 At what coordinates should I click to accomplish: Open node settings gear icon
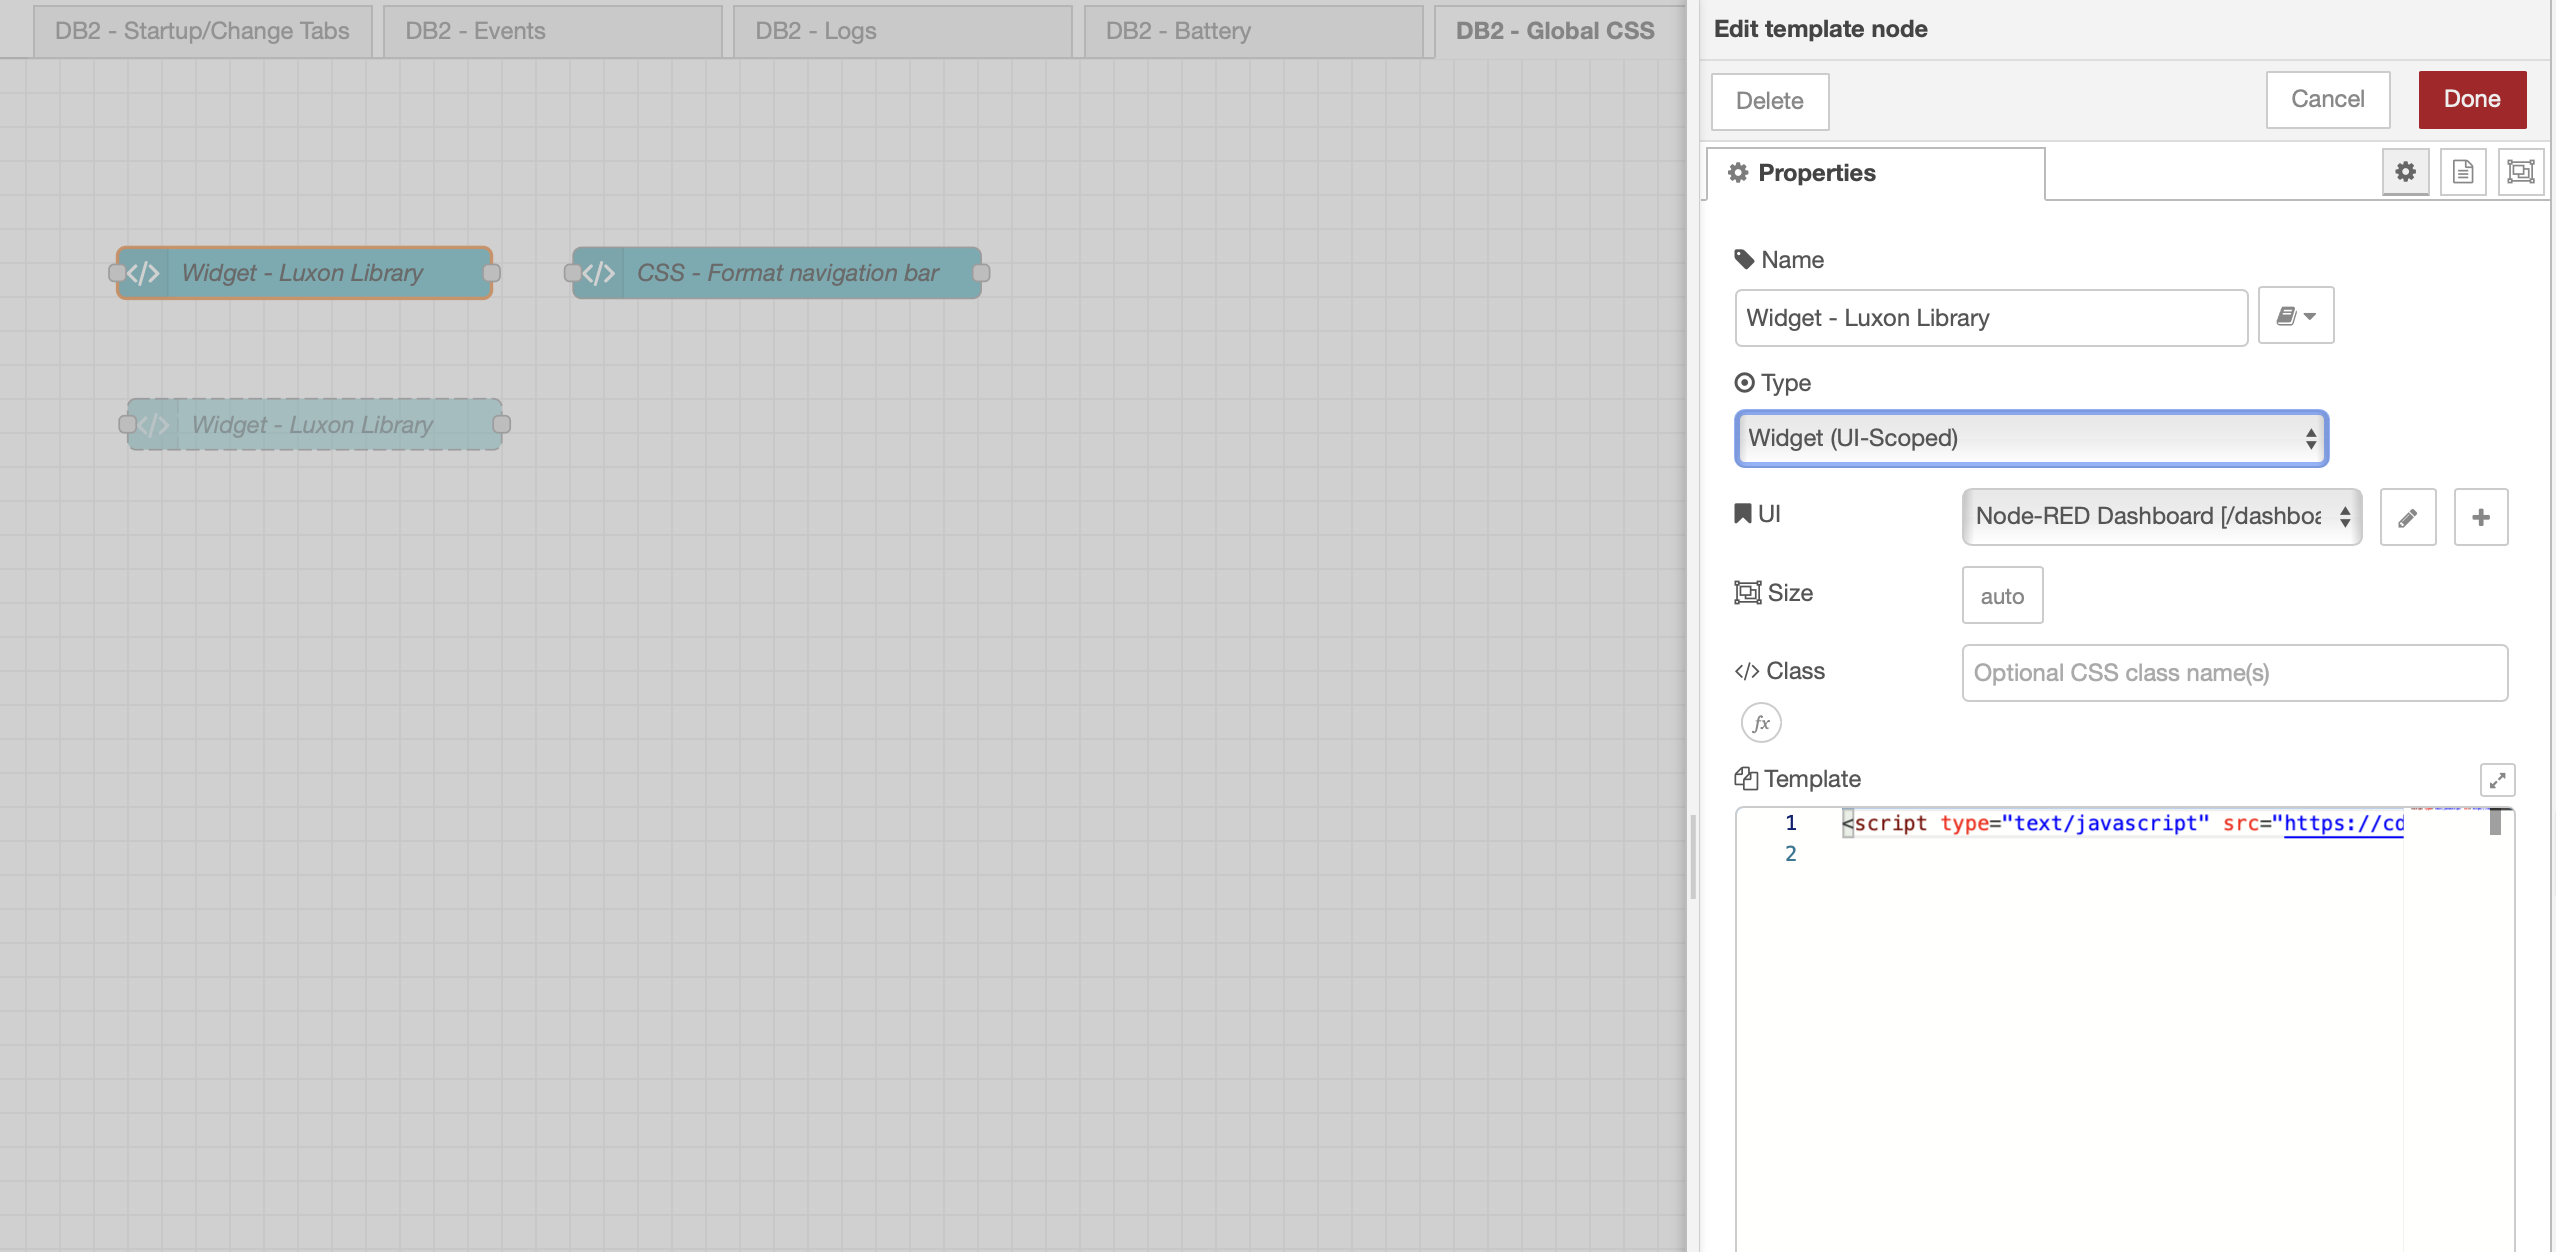2405,172
